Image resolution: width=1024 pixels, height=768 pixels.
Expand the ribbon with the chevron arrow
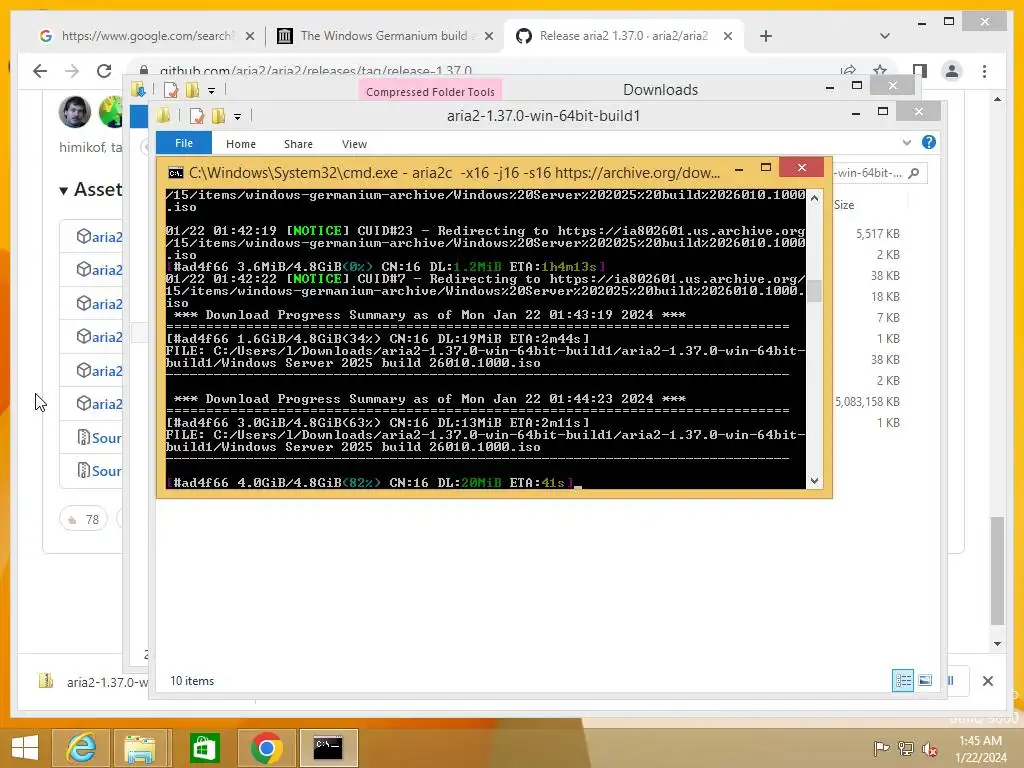coord(906,142)
